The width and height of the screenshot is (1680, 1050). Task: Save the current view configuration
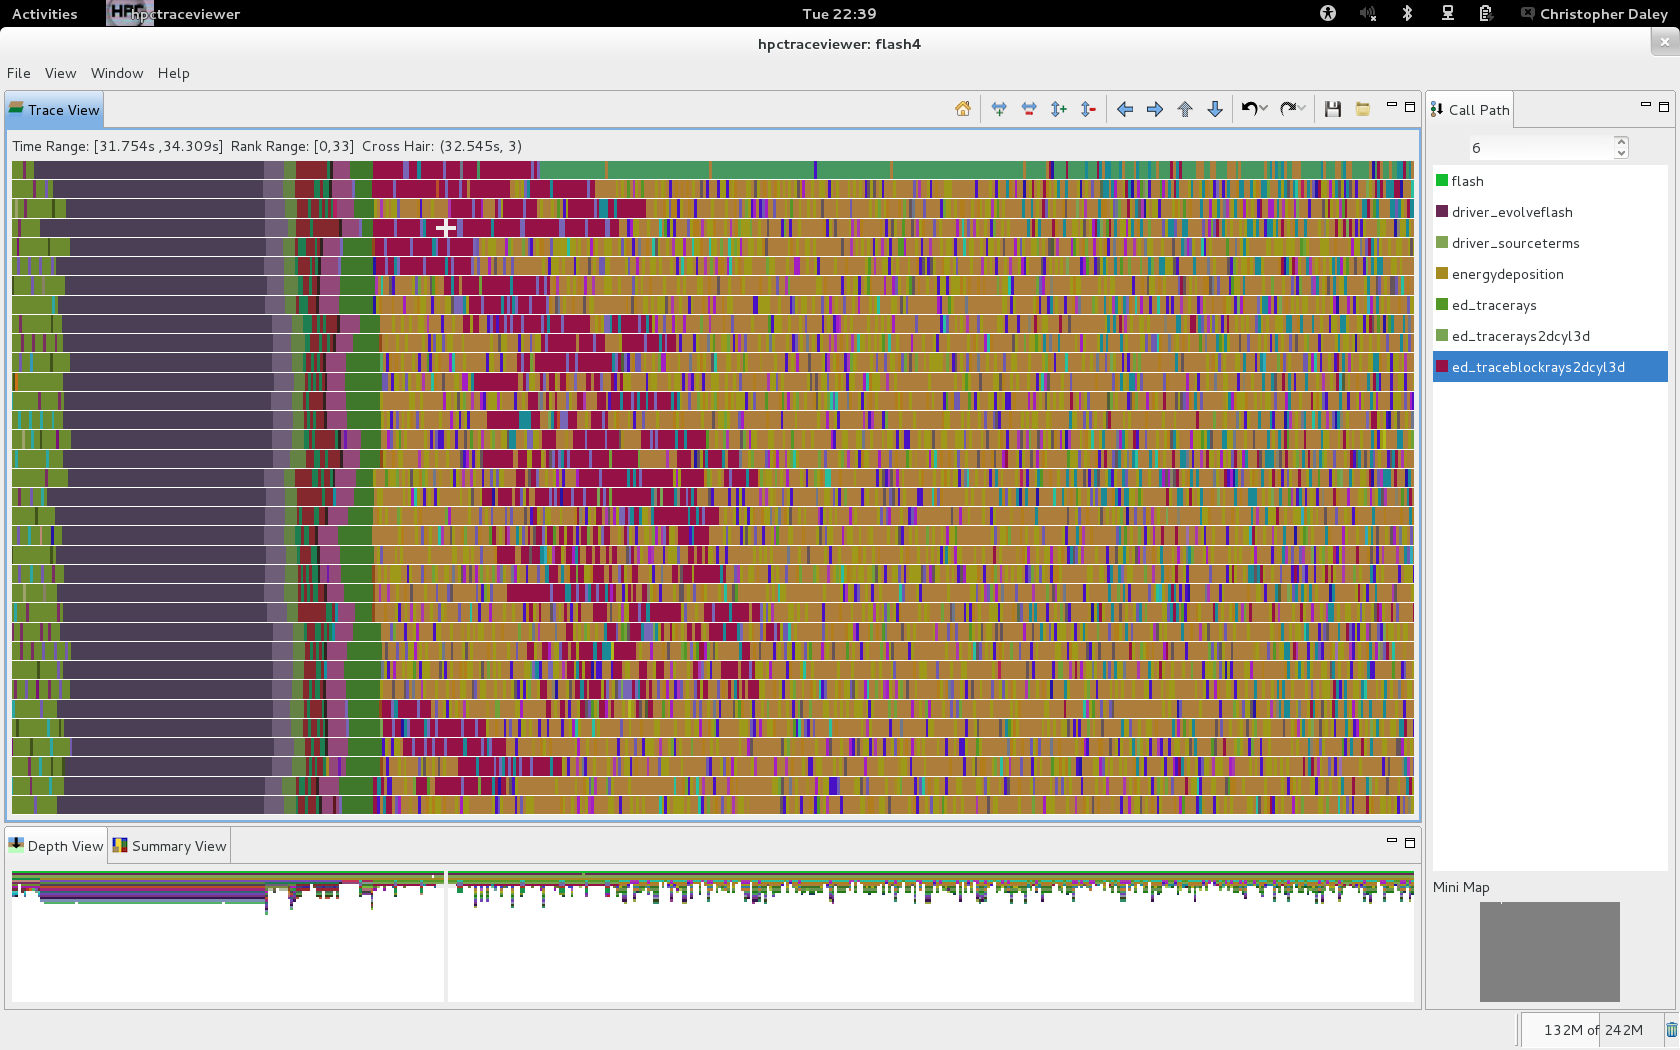click(x=1333, y=109)
